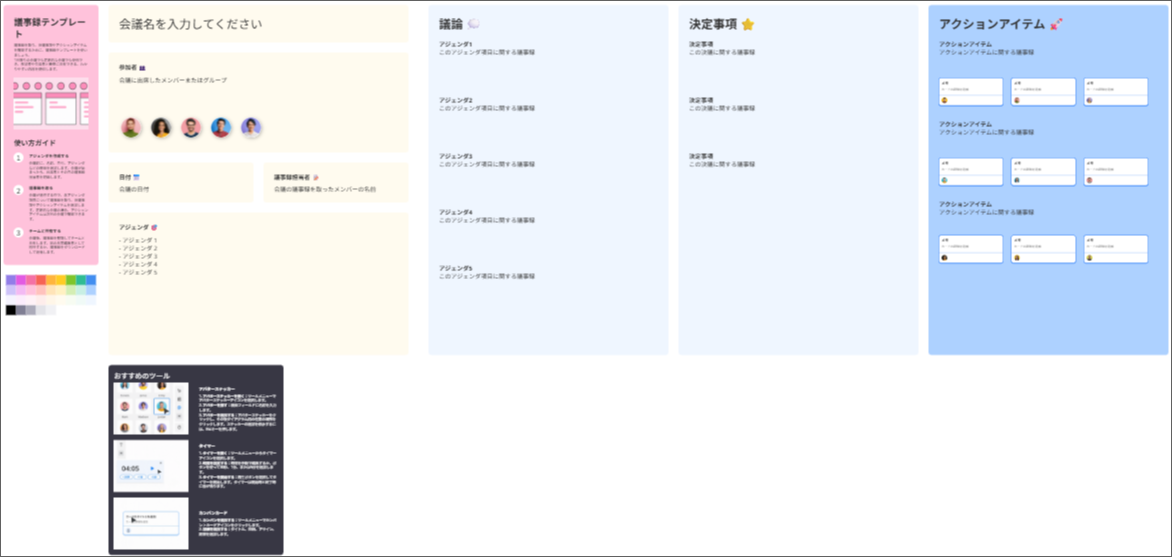Select the bottom-right kanban card in アクションアイテム

(x=1111, y=248)
